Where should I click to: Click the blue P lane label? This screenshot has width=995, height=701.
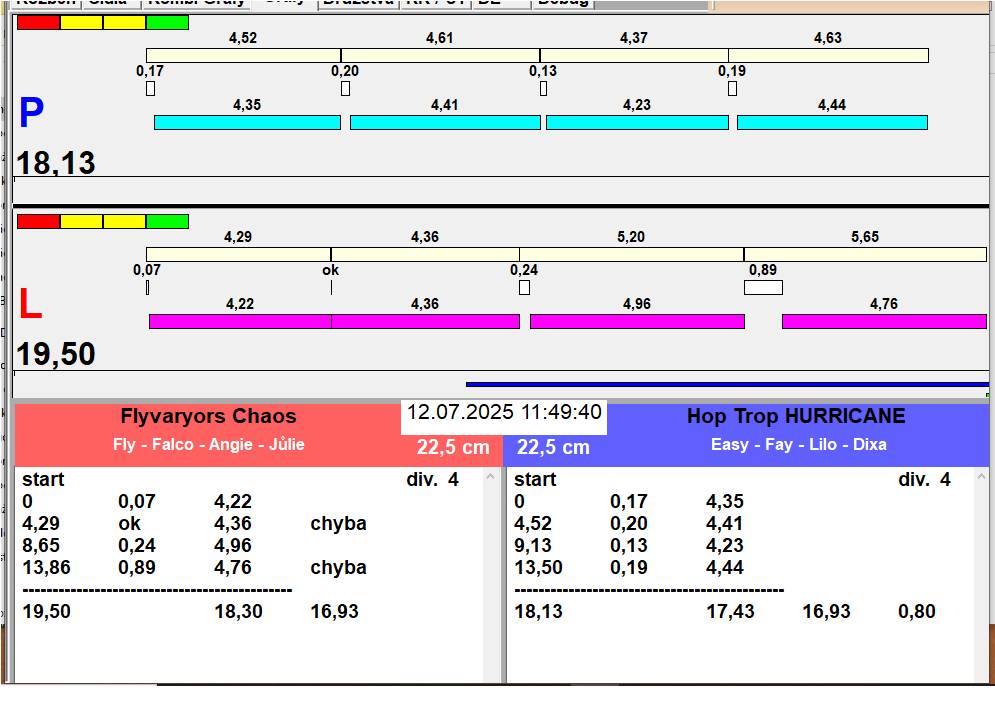(31, 112)
